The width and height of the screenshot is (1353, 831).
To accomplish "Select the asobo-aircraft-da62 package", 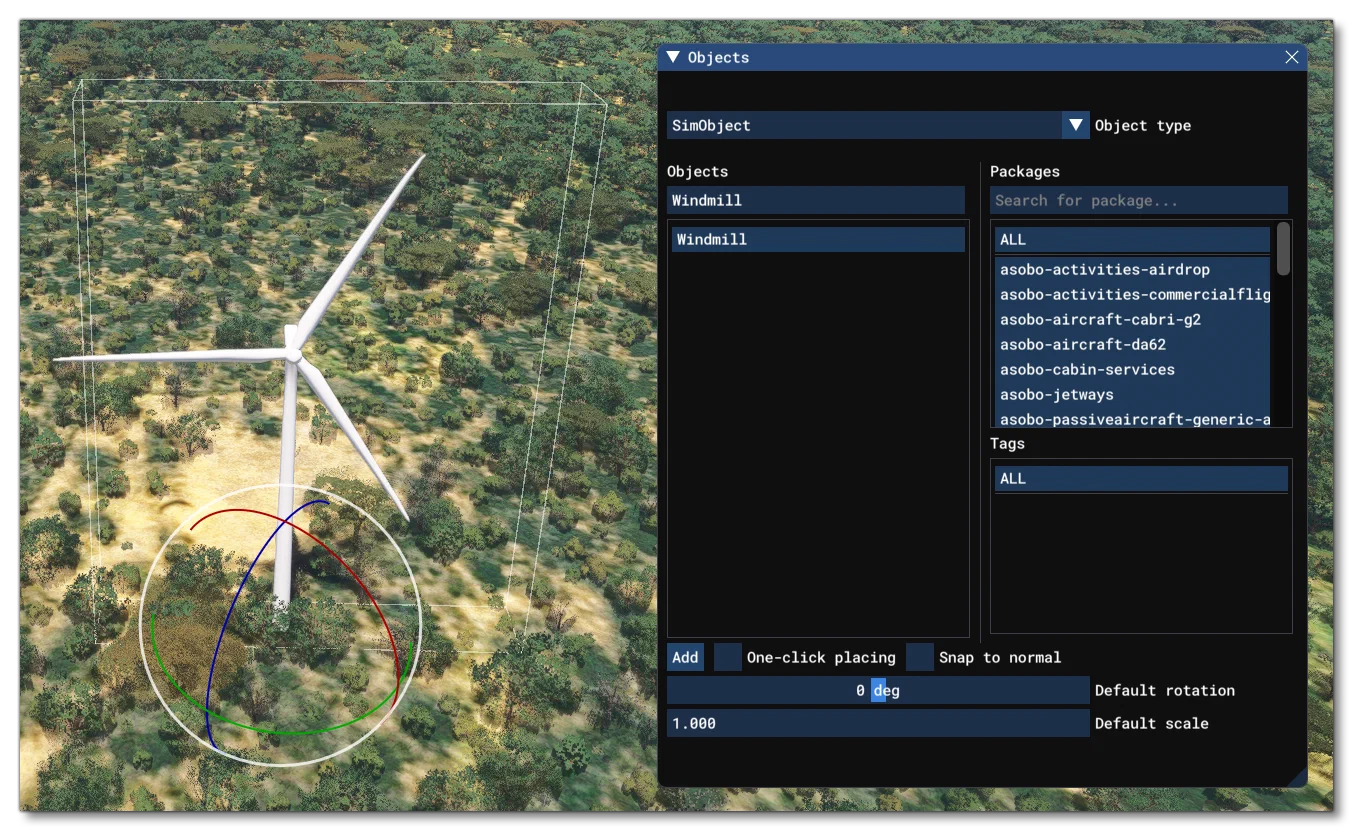I will tap(1132, 345).
